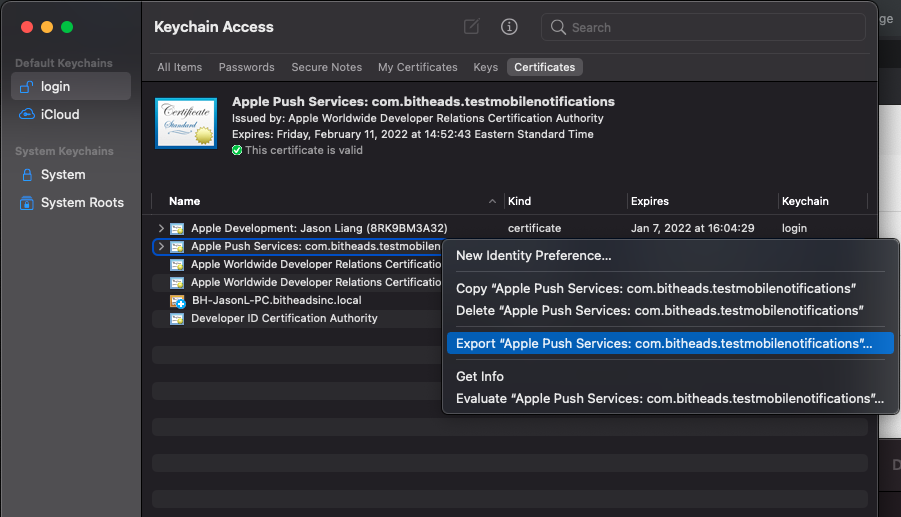Screen dimensions: 901x517
Task: Switch to the Passwords tab
Action: (247, 67)
